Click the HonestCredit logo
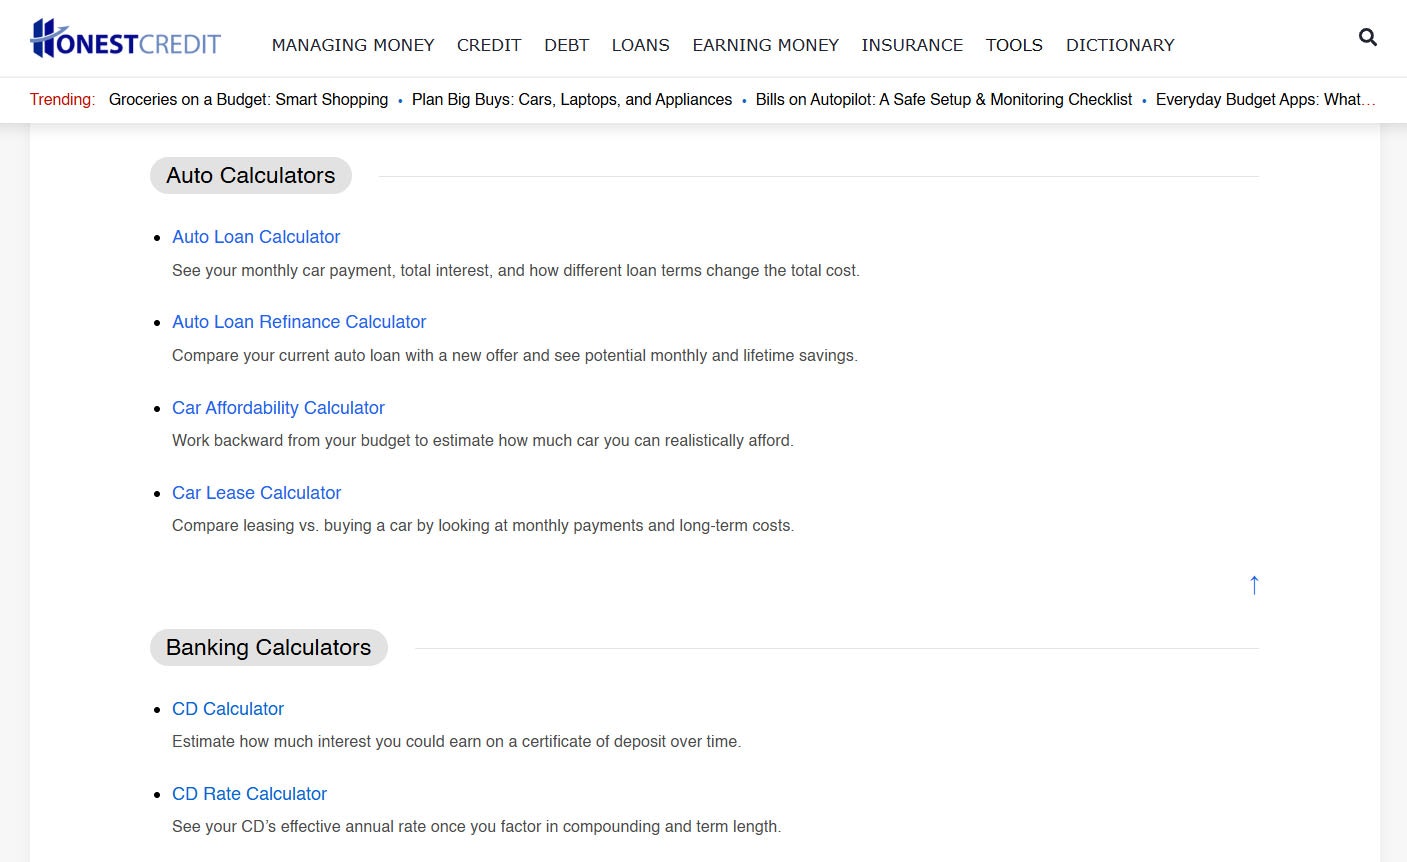Viewport: 1407px width, 862px height. point(126,39)
